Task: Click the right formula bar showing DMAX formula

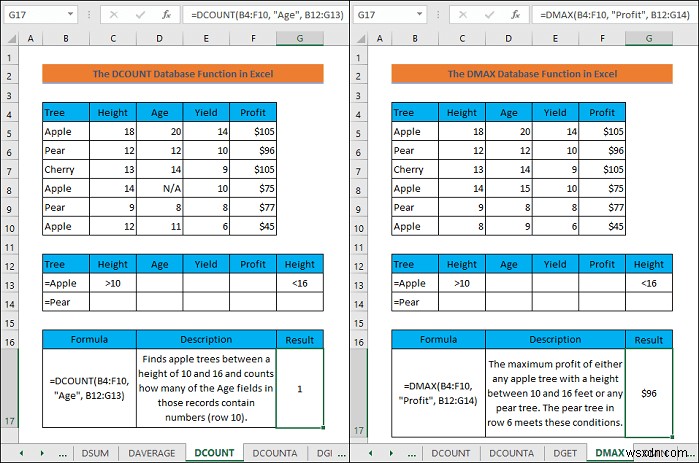Action: tap(614, 15)
